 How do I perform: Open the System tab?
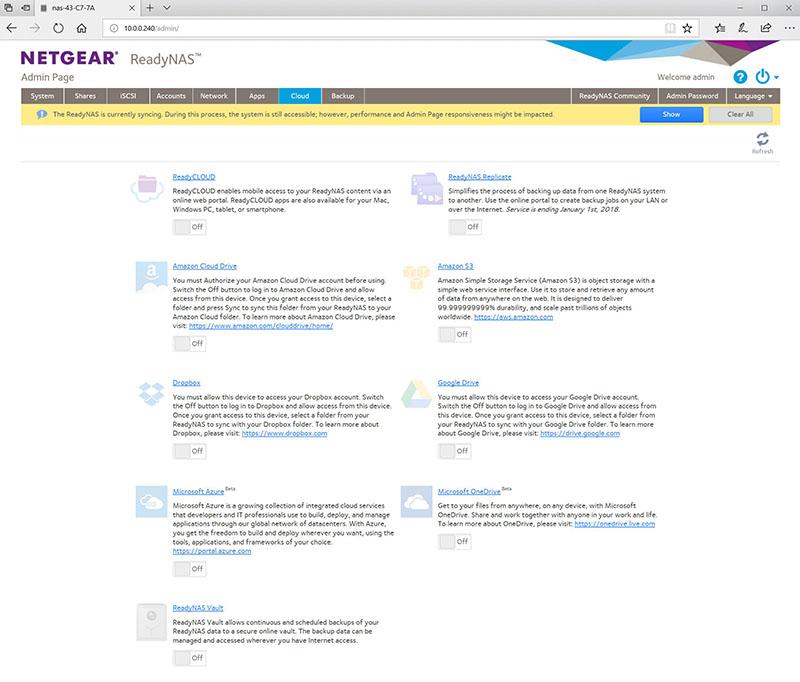click(x=42, y=96)
